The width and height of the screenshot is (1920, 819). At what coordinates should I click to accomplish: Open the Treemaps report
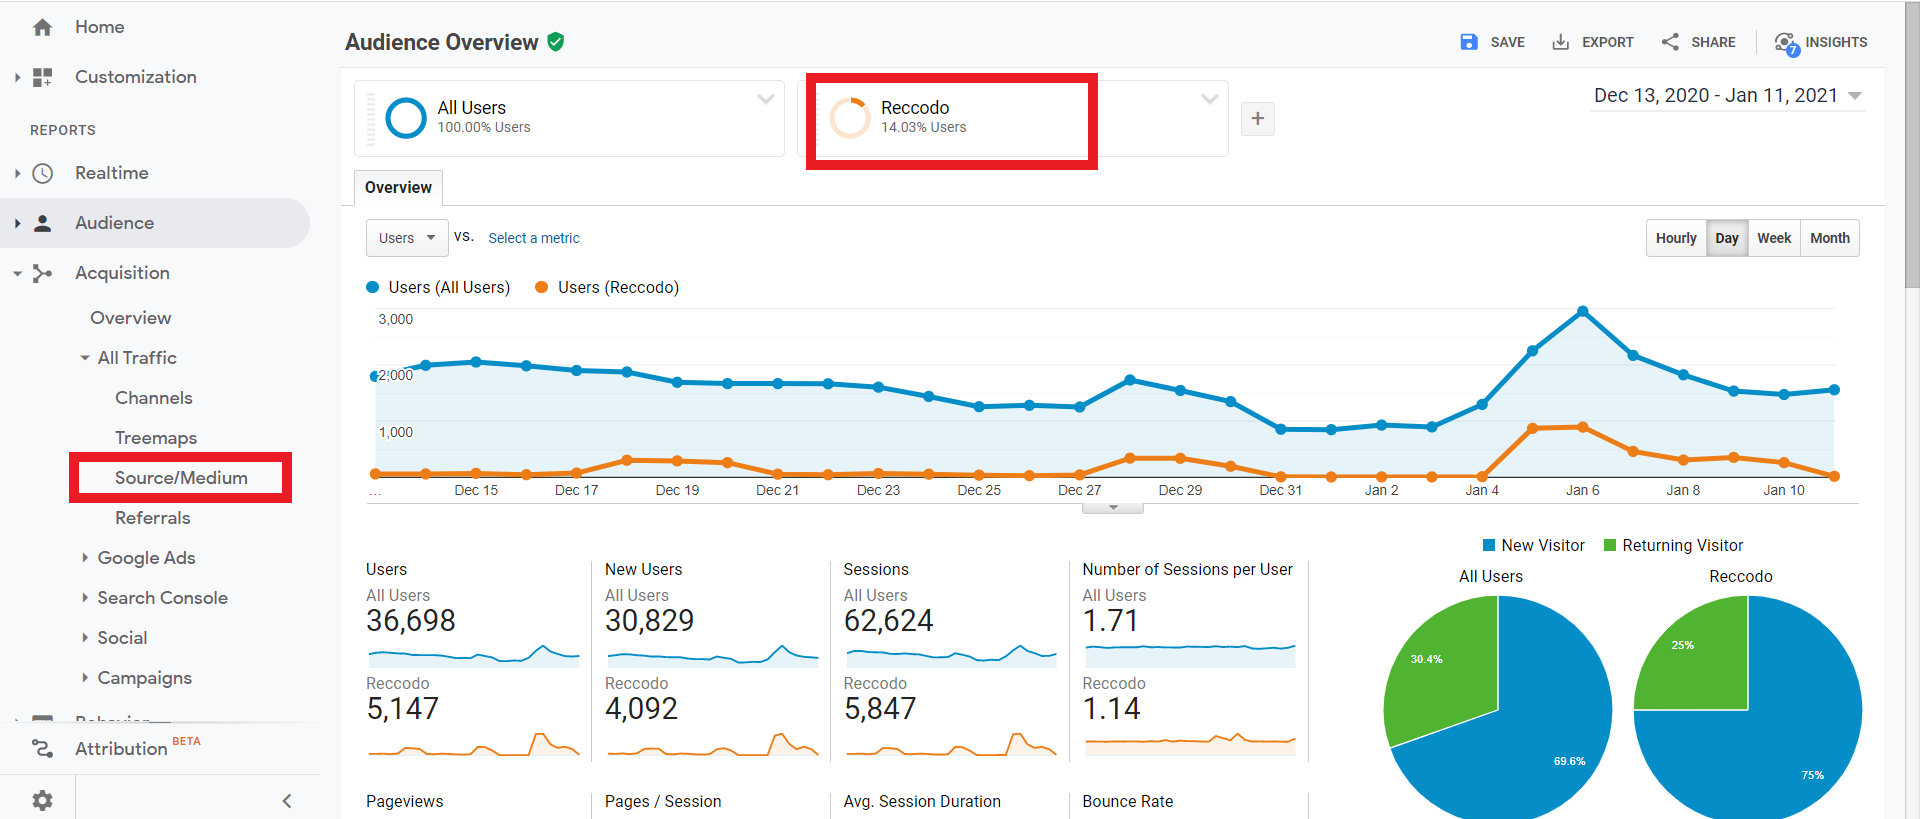156,438
